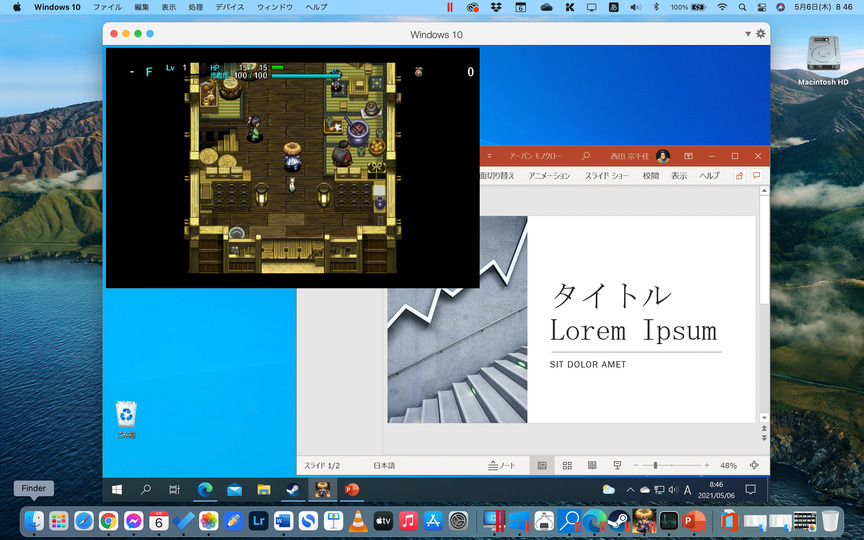Image resolution: width=864 pixels, height=540 pixels.
Task: Toggle PowerPoint ribbon display options
Action: tap(688, 156)
